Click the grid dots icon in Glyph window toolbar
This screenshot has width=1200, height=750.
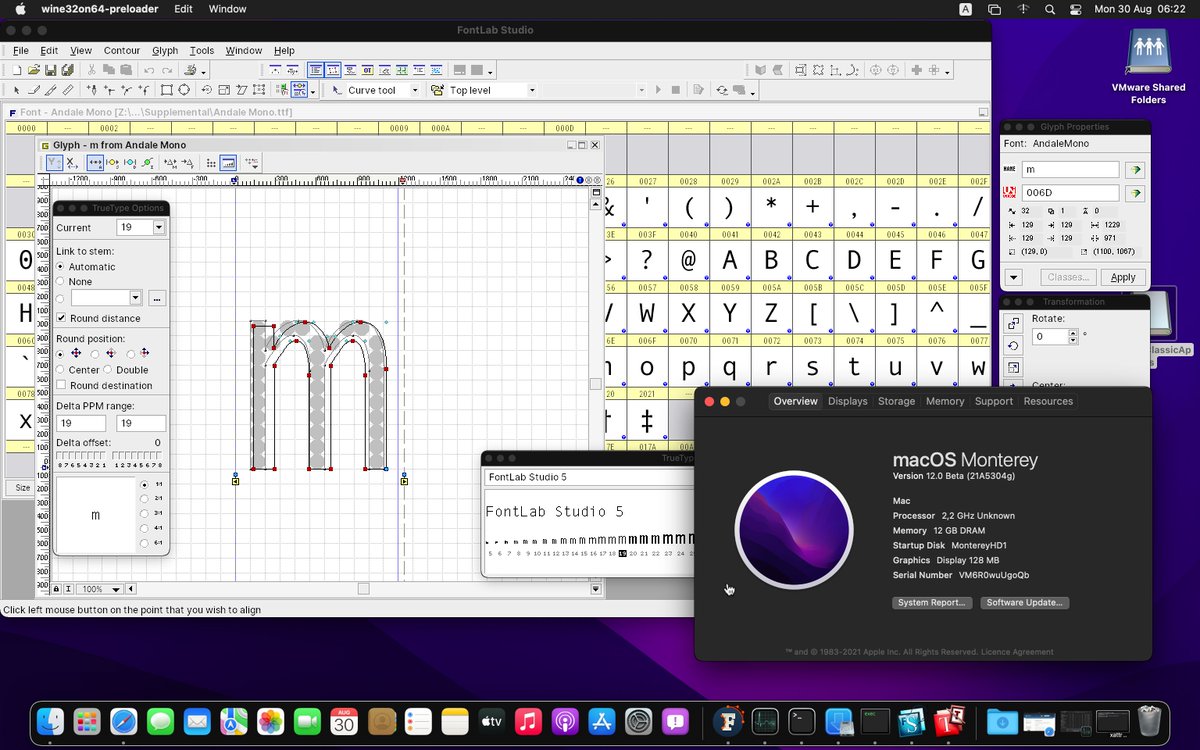tap(211, 162)
